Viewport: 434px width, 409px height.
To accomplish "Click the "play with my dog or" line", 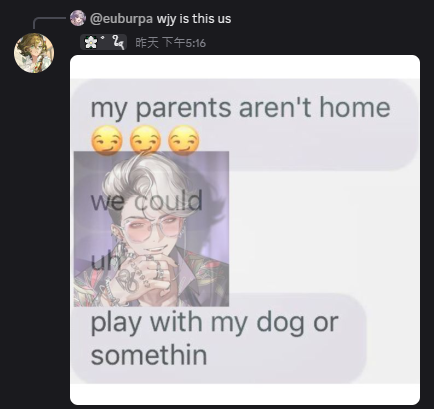I will 214,323.
